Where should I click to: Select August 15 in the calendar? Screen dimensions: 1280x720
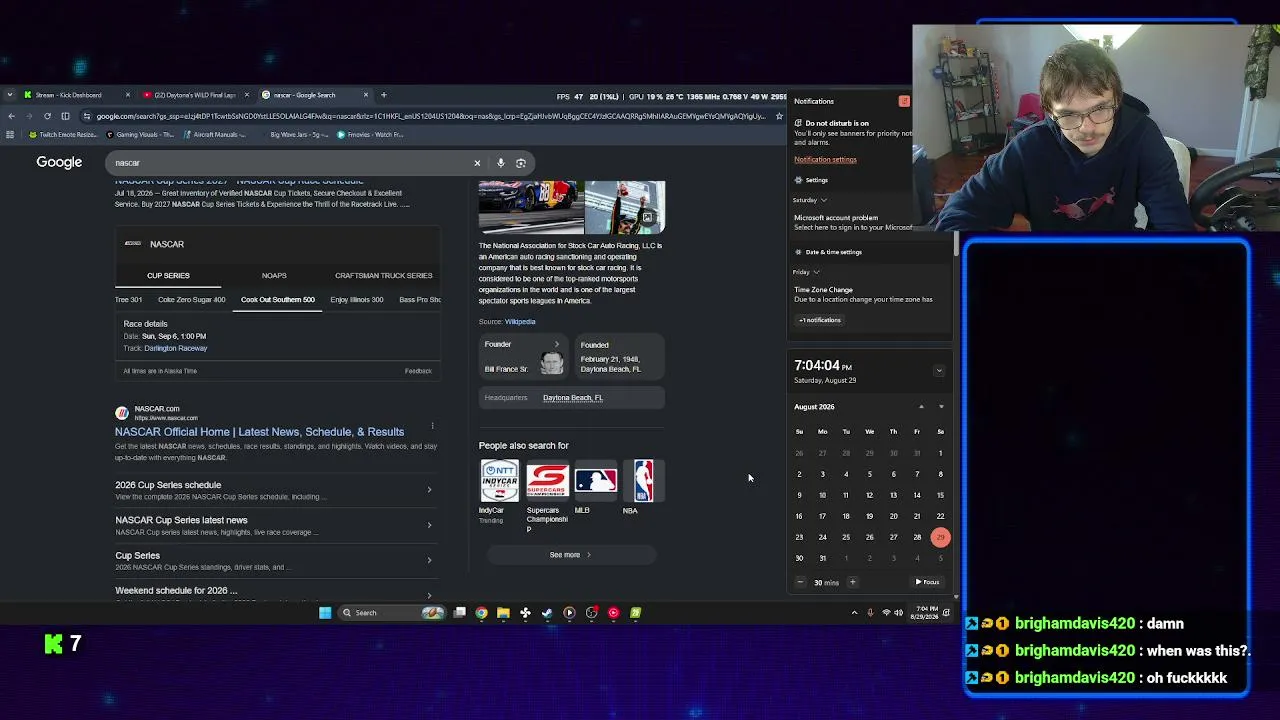pos(940,495)
